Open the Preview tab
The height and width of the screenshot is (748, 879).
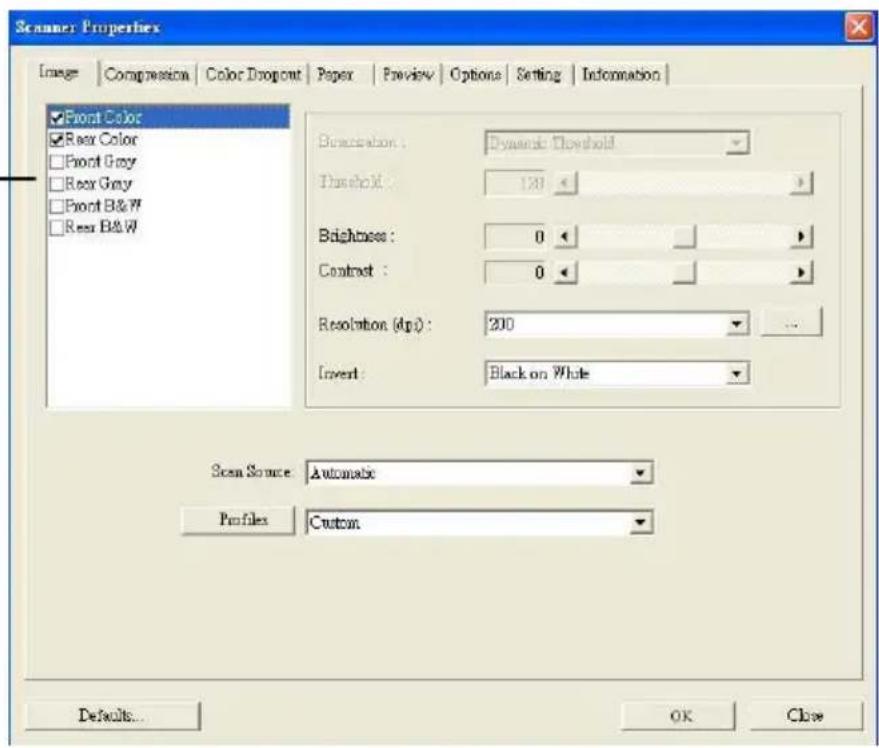click(408, 75)
